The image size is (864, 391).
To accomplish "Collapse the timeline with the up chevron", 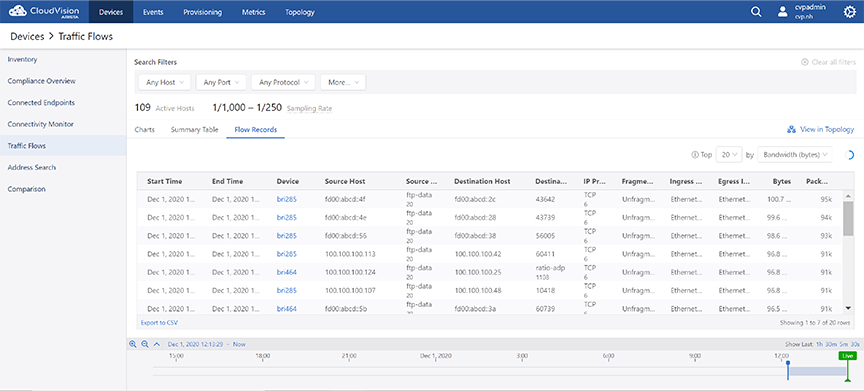I will tap(156, 344).
